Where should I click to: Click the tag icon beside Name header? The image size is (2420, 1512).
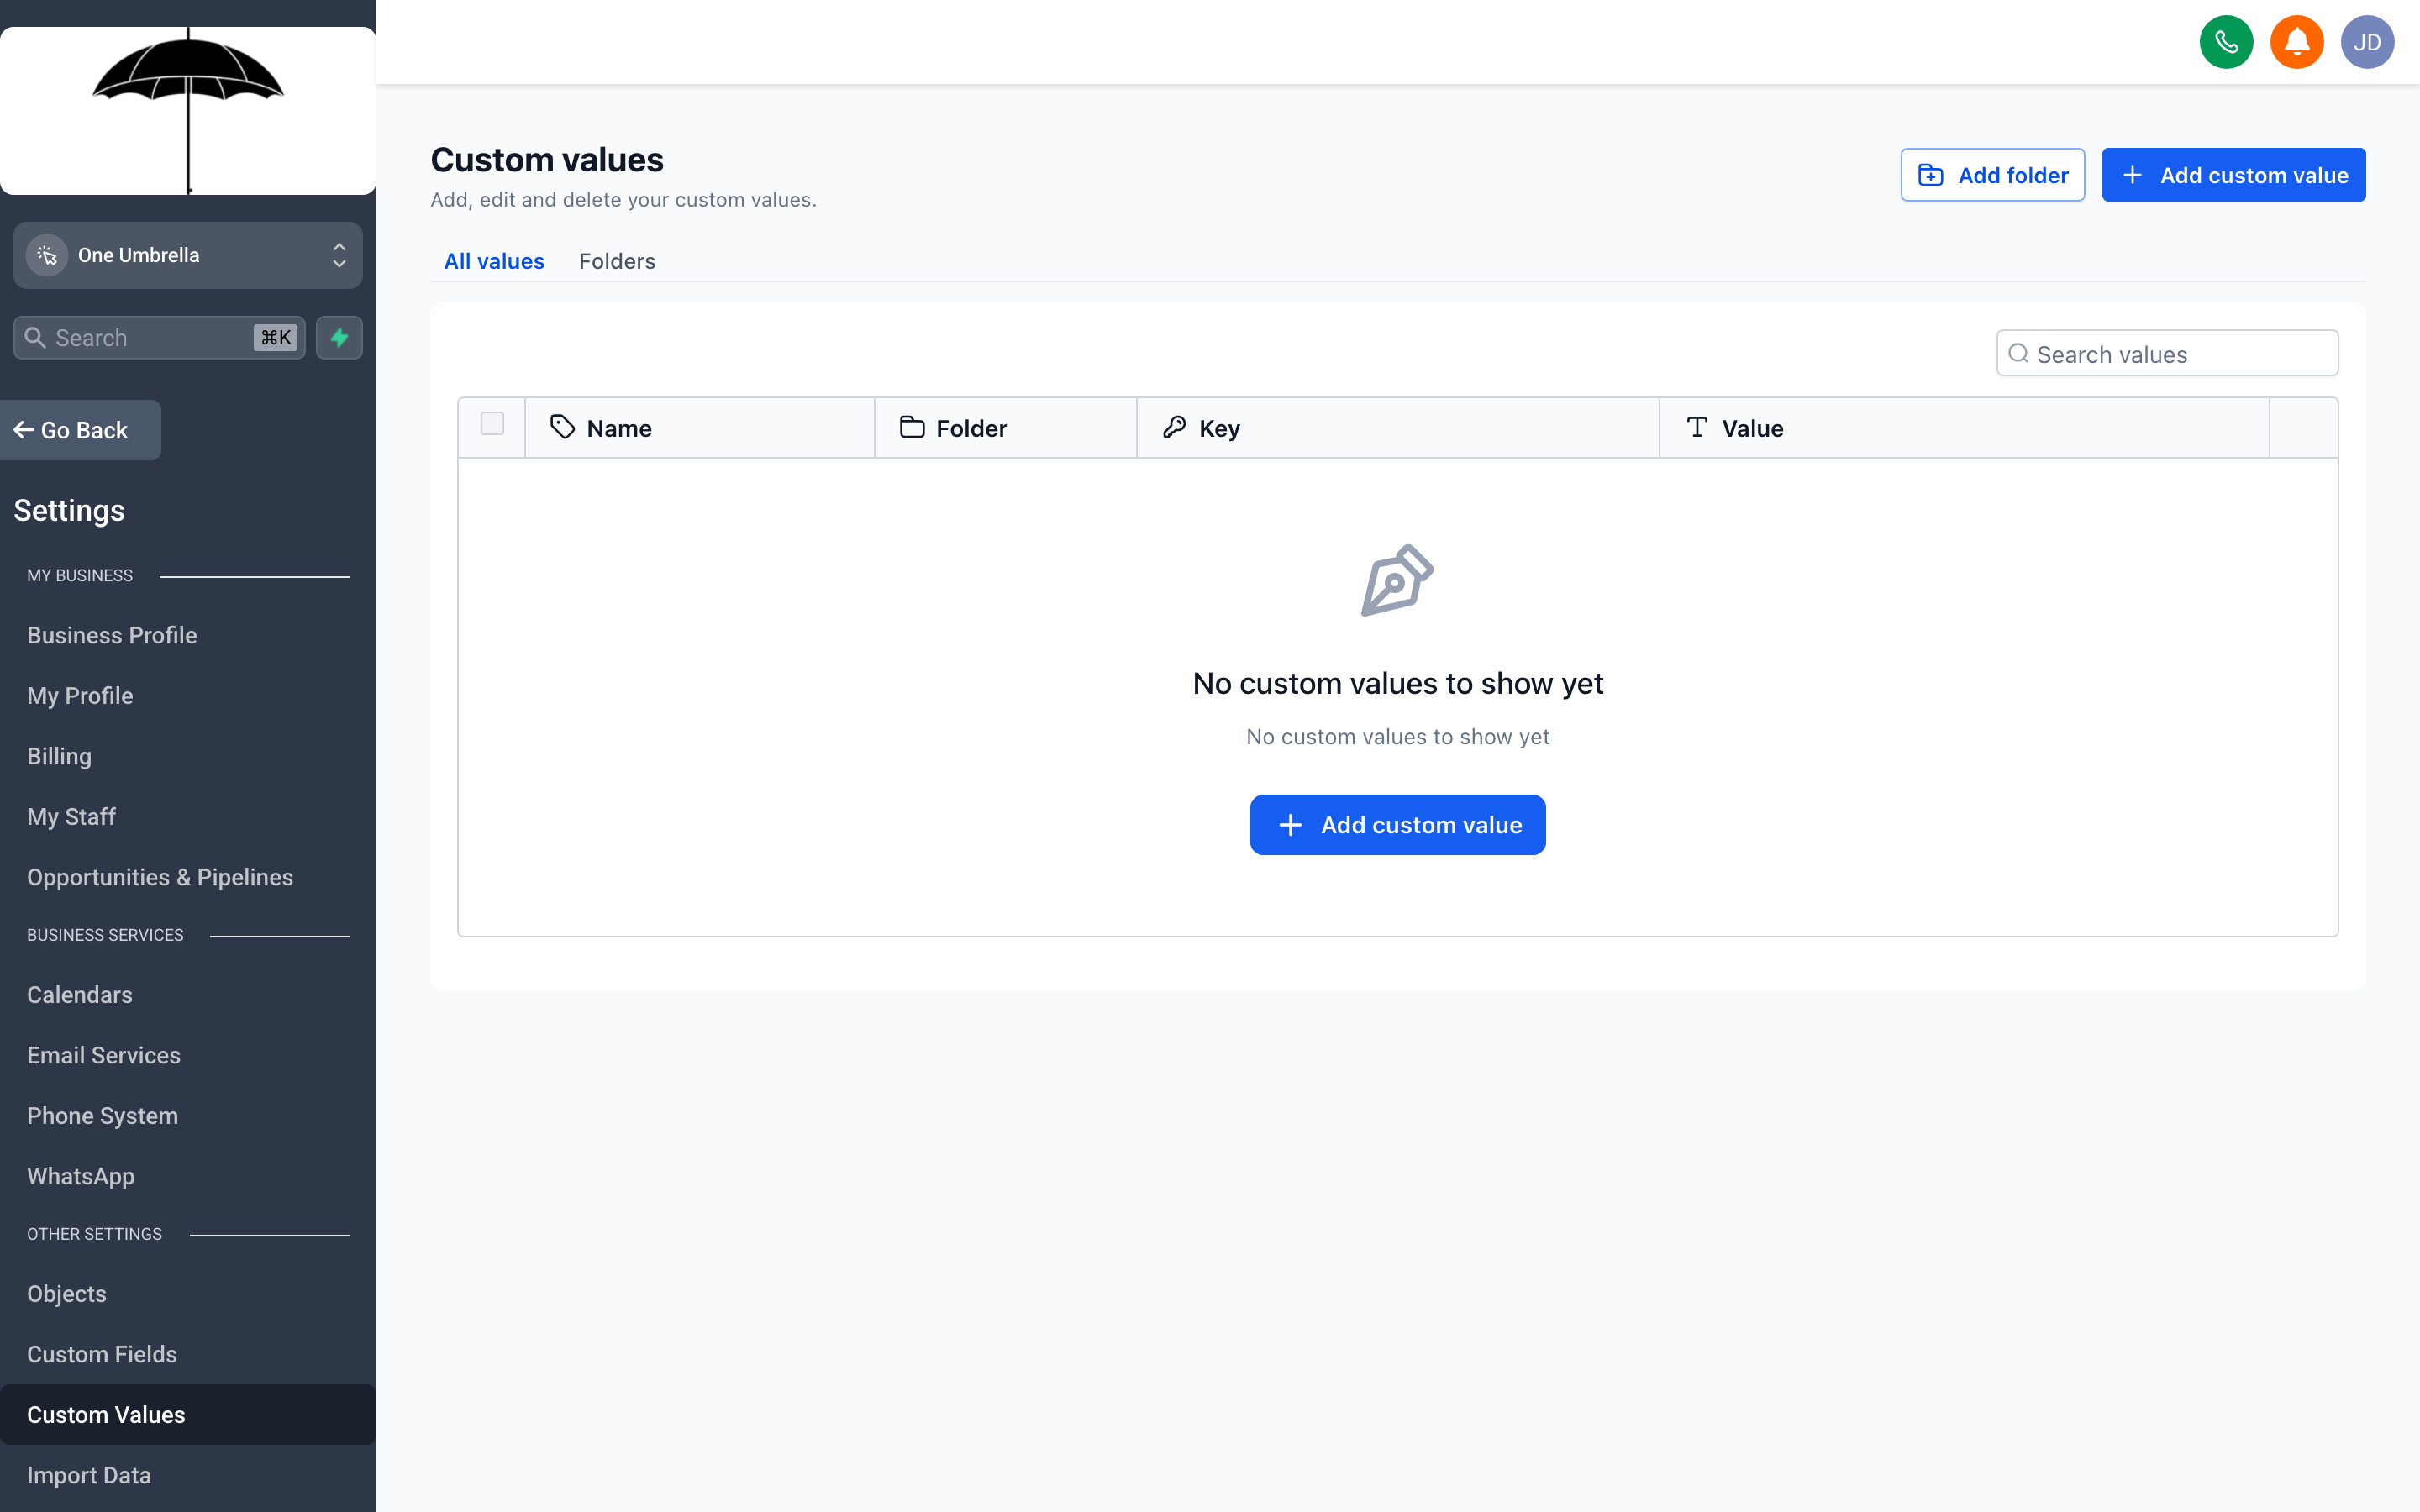(x=563, y=427)
